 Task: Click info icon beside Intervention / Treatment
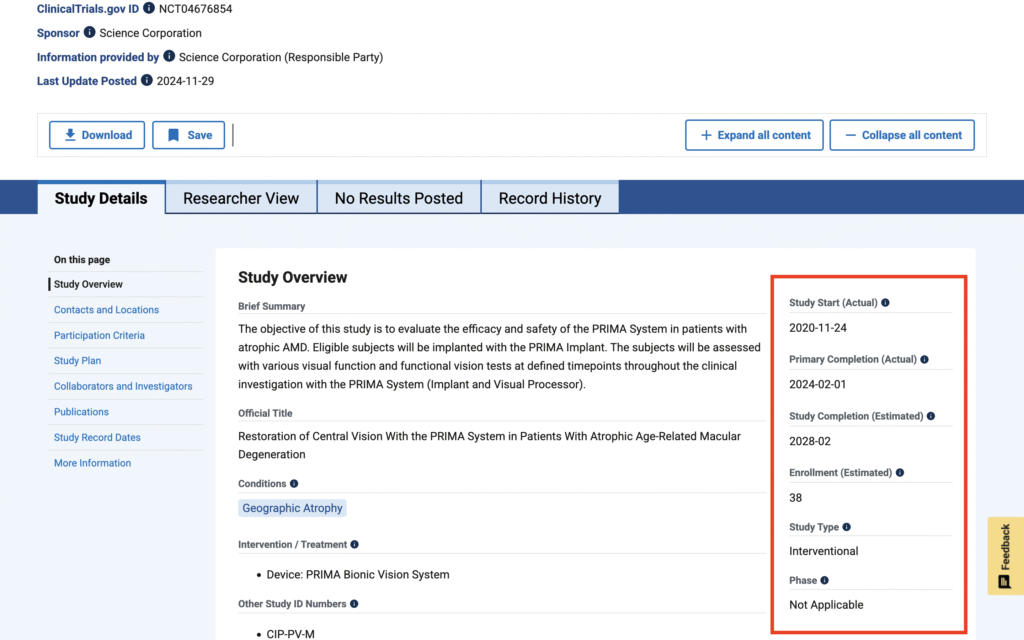(x=355, y=545)
